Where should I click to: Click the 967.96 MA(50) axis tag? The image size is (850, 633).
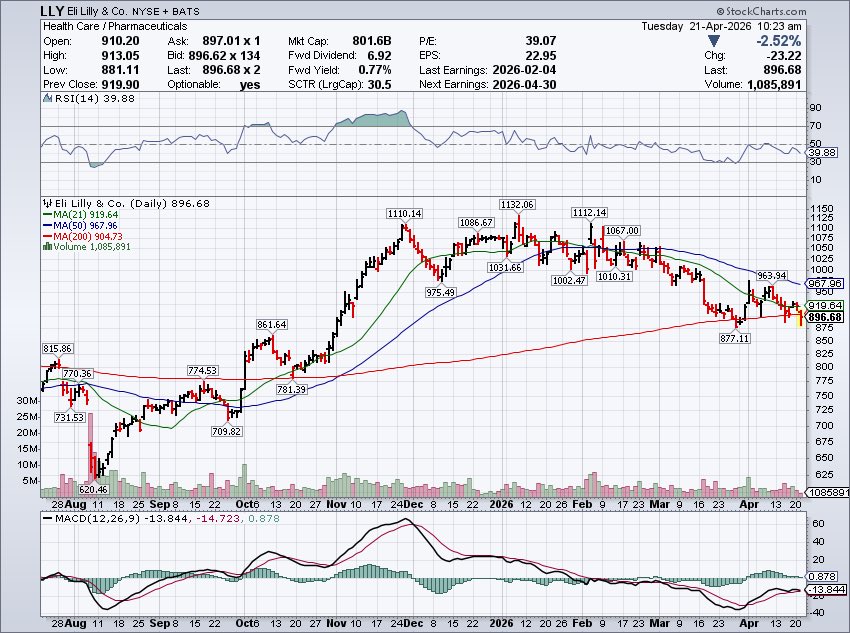825,283
